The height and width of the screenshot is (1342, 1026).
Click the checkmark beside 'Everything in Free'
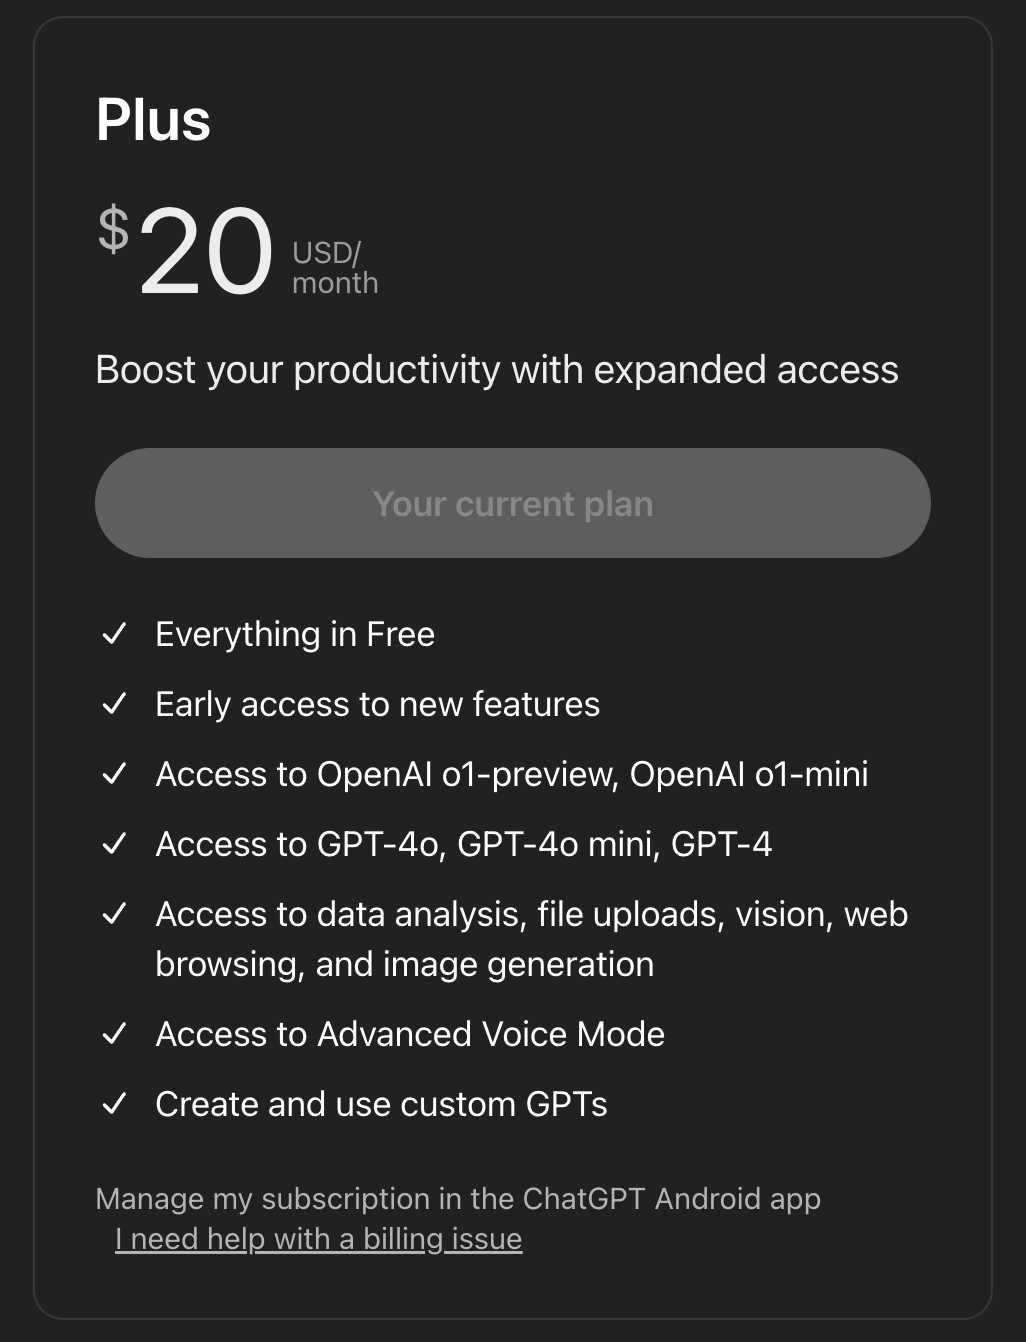[115, 634]
